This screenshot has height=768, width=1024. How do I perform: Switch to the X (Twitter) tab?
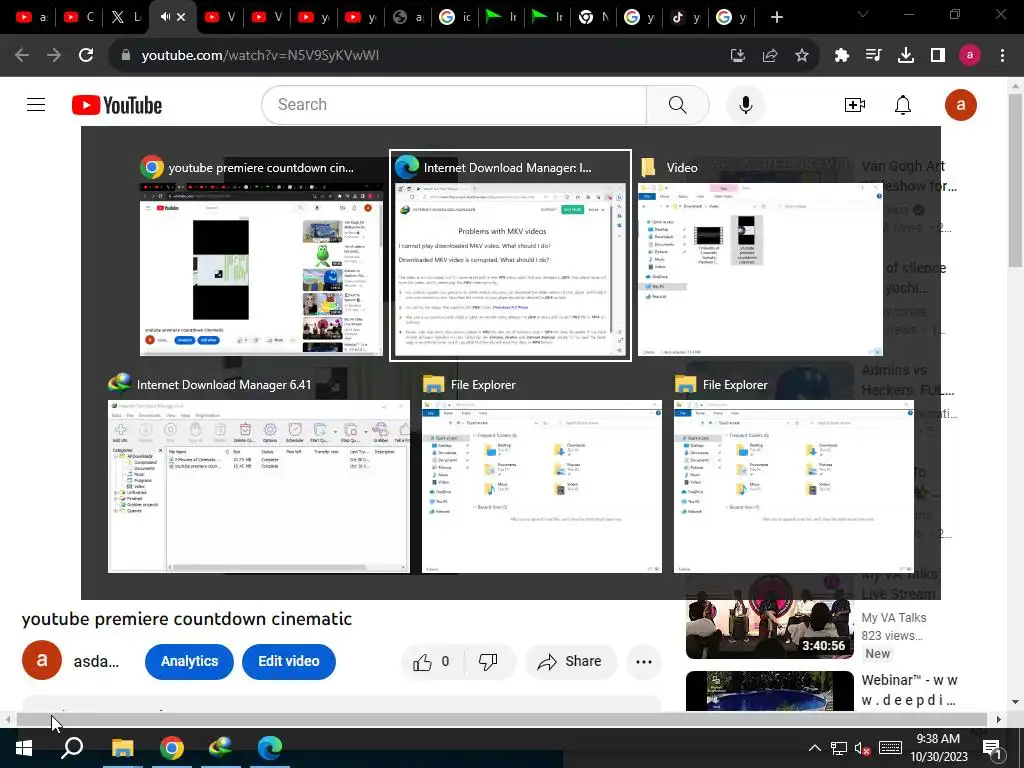coord(125,17)
